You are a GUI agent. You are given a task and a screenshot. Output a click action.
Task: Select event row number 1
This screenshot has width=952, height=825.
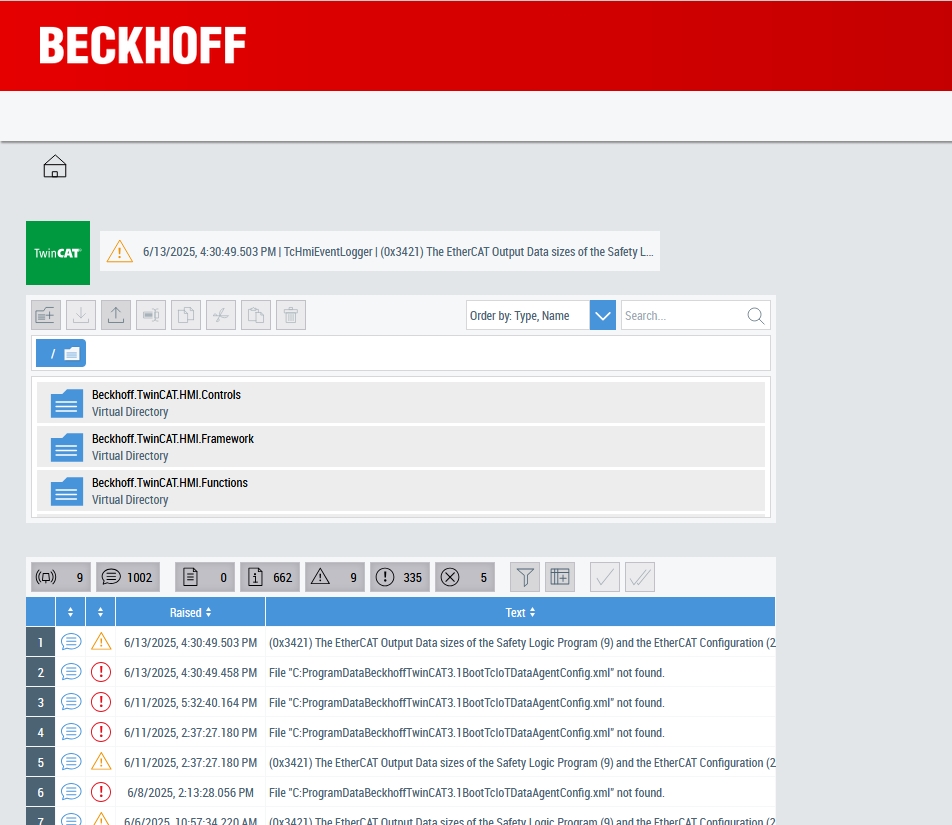[x=41, y=642]
